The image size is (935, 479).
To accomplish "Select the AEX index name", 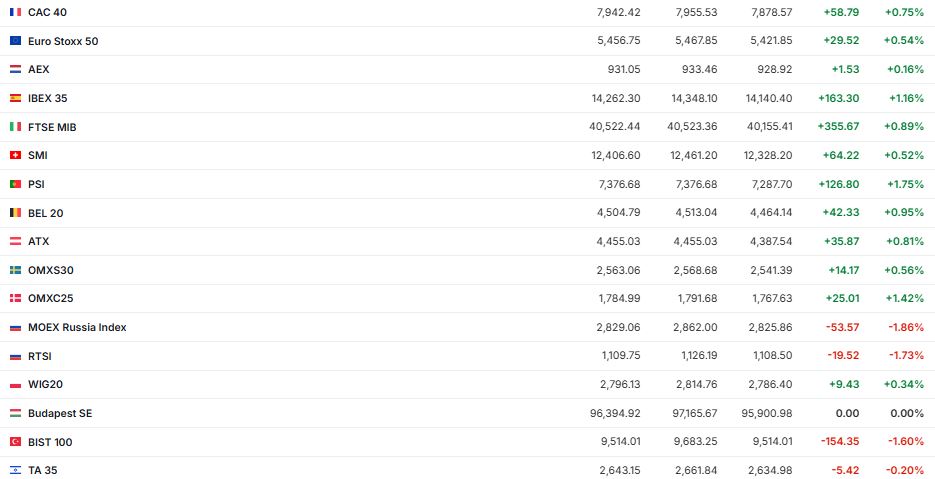I will [38, 69].
